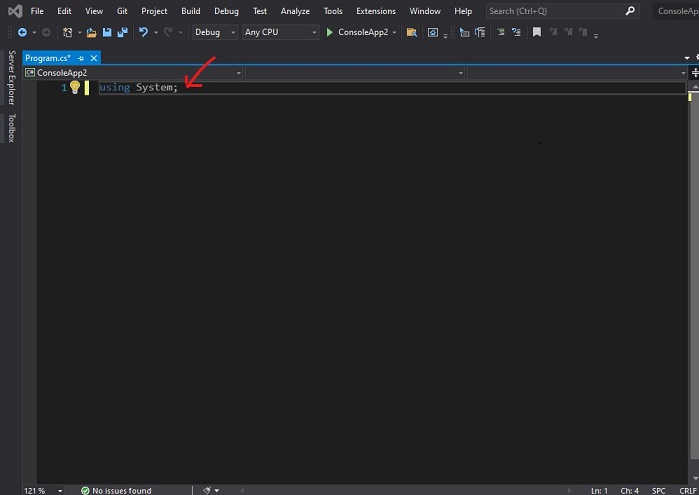Click the comment lines icon
The width and height of the screenshot is (699, 495).
(516, 32)
